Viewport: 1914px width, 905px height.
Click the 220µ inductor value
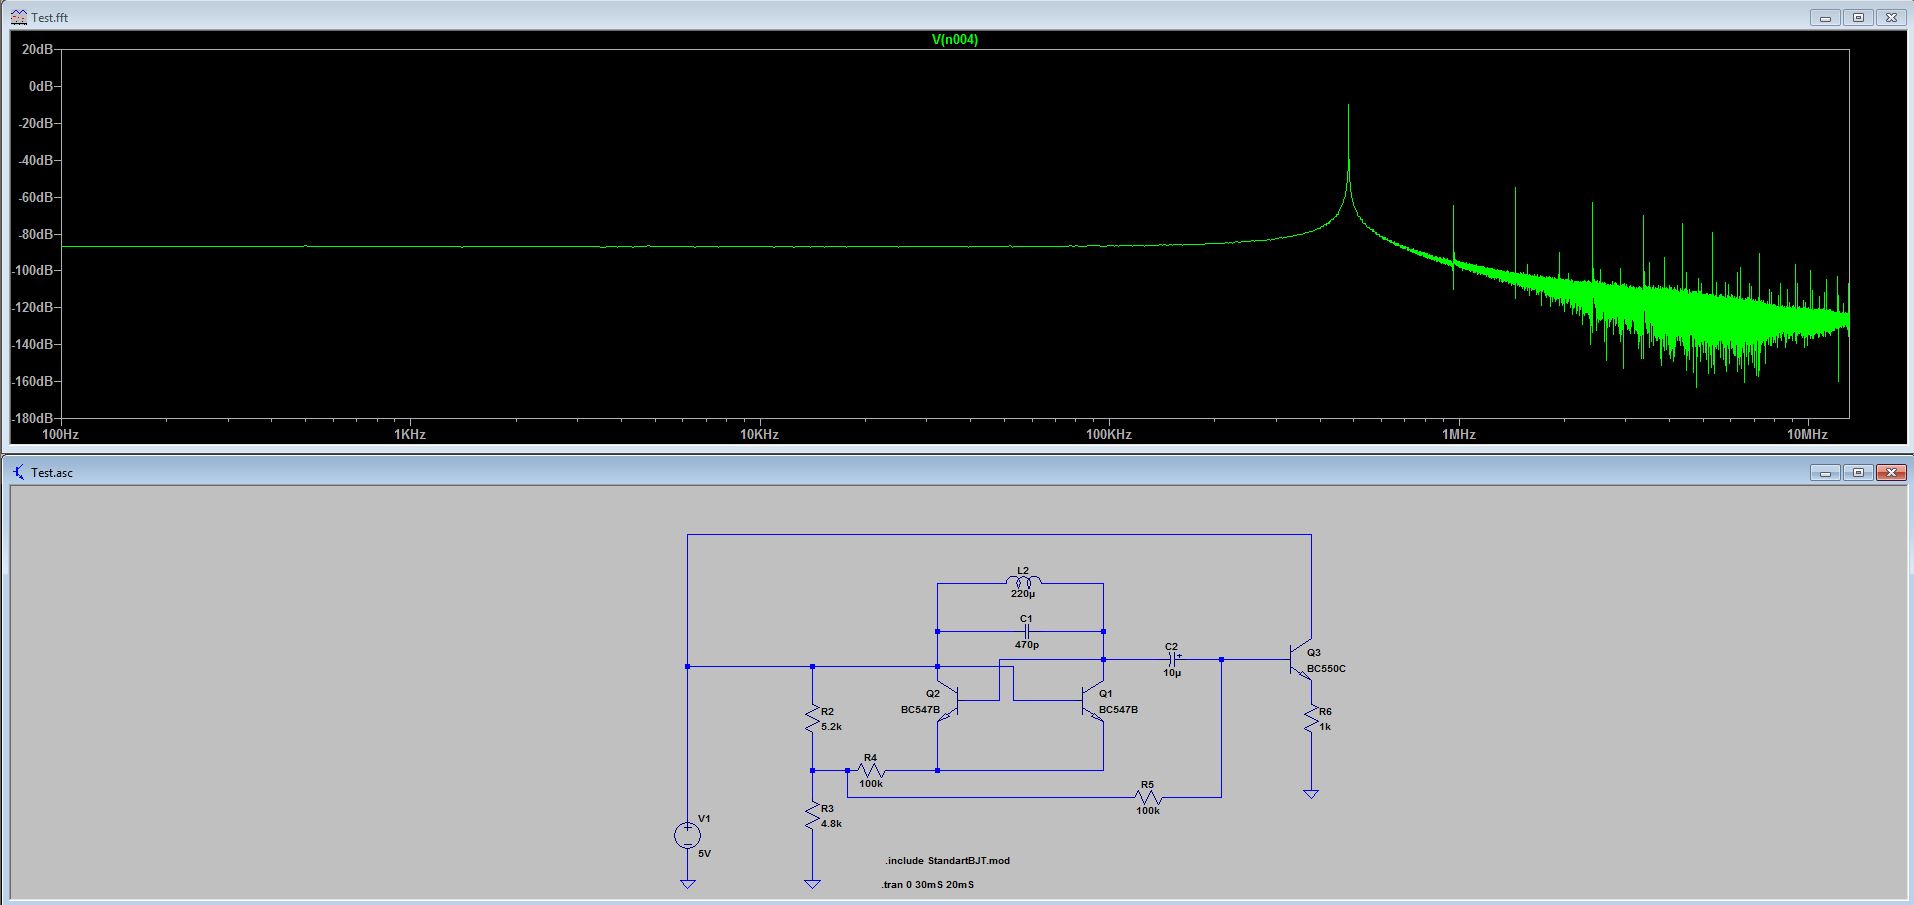[1023, 594]
